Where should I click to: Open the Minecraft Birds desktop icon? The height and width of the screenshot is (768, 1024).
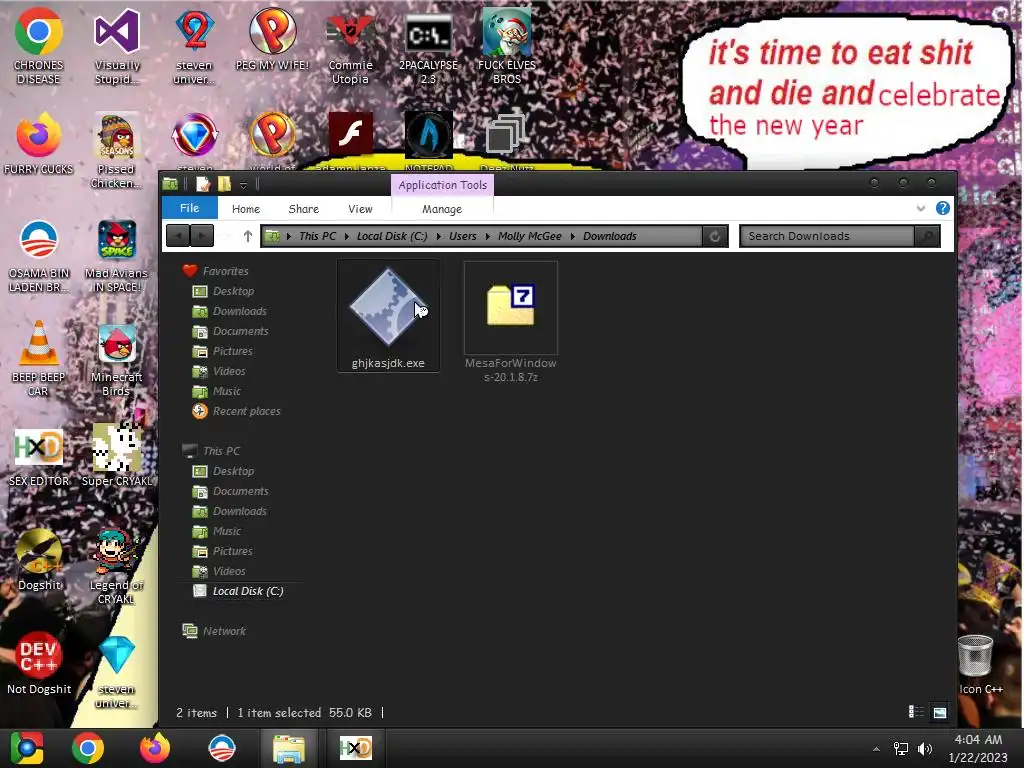117,360
